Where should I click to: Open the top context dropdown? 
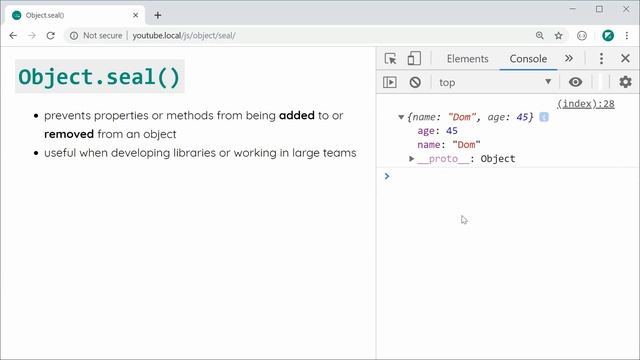click(x=495, y=82)
